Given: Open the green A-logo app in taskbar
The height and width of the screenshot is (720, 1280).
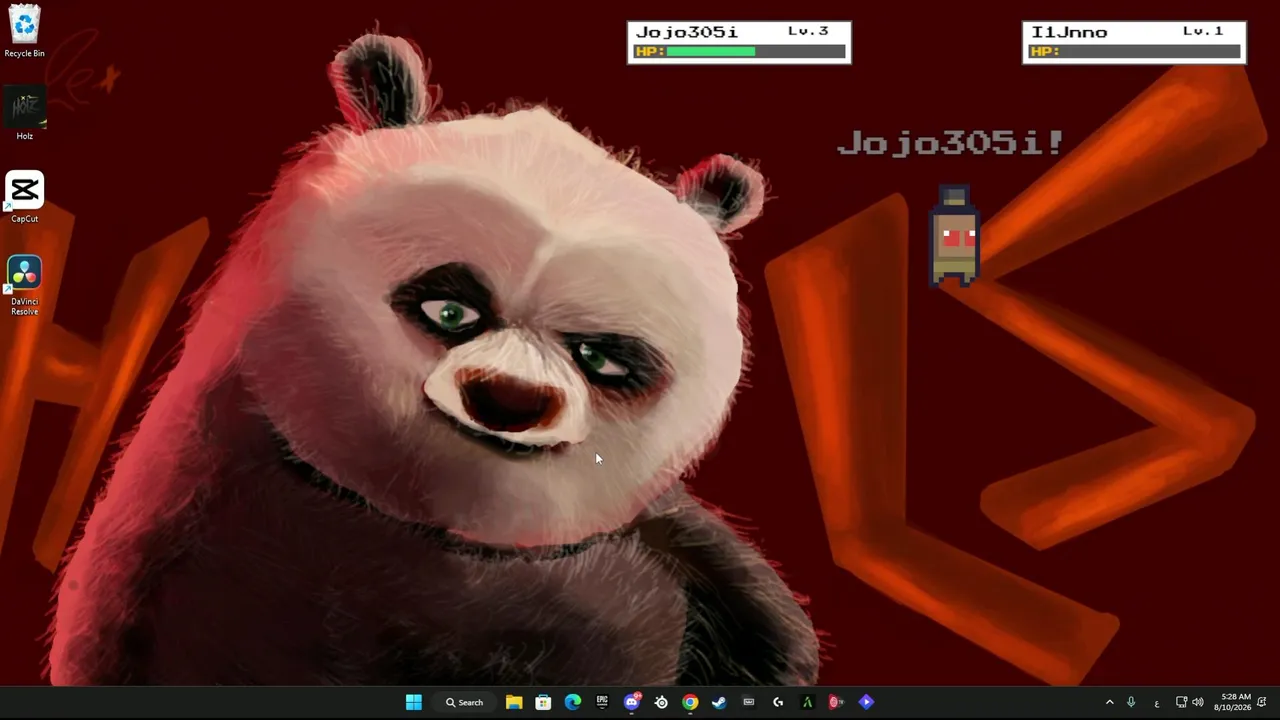Looking at the screenshot, I should tap(807, 702).
